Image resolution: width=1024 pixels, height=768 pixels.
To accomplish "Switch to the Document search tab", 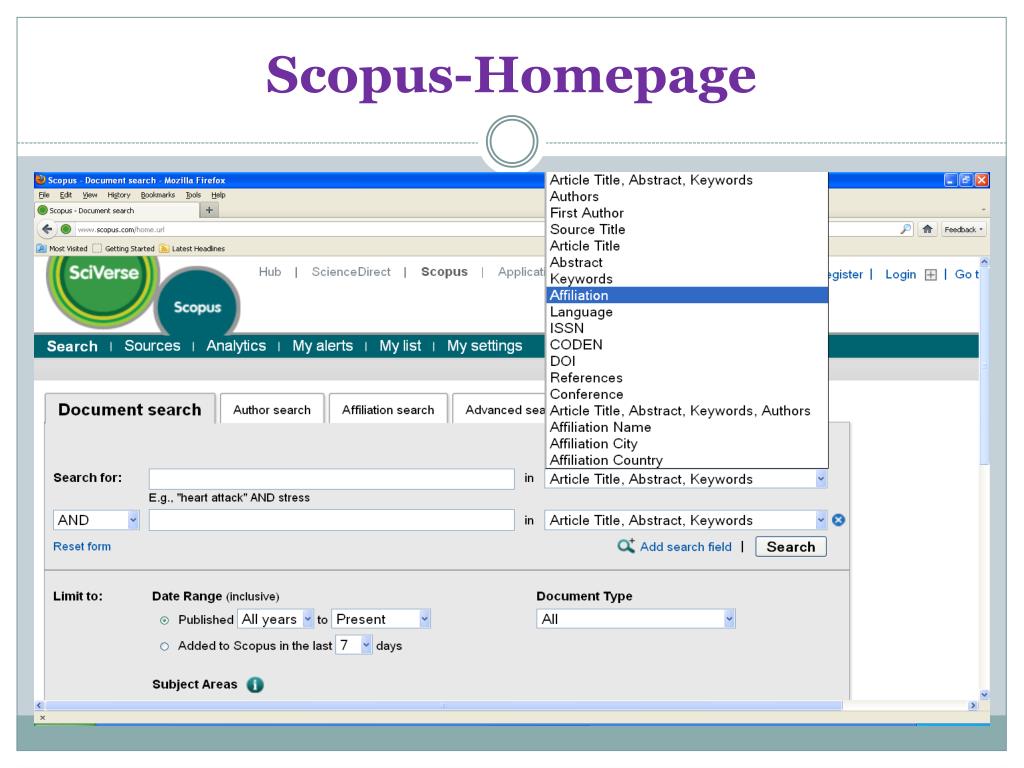I will point(130,409).
